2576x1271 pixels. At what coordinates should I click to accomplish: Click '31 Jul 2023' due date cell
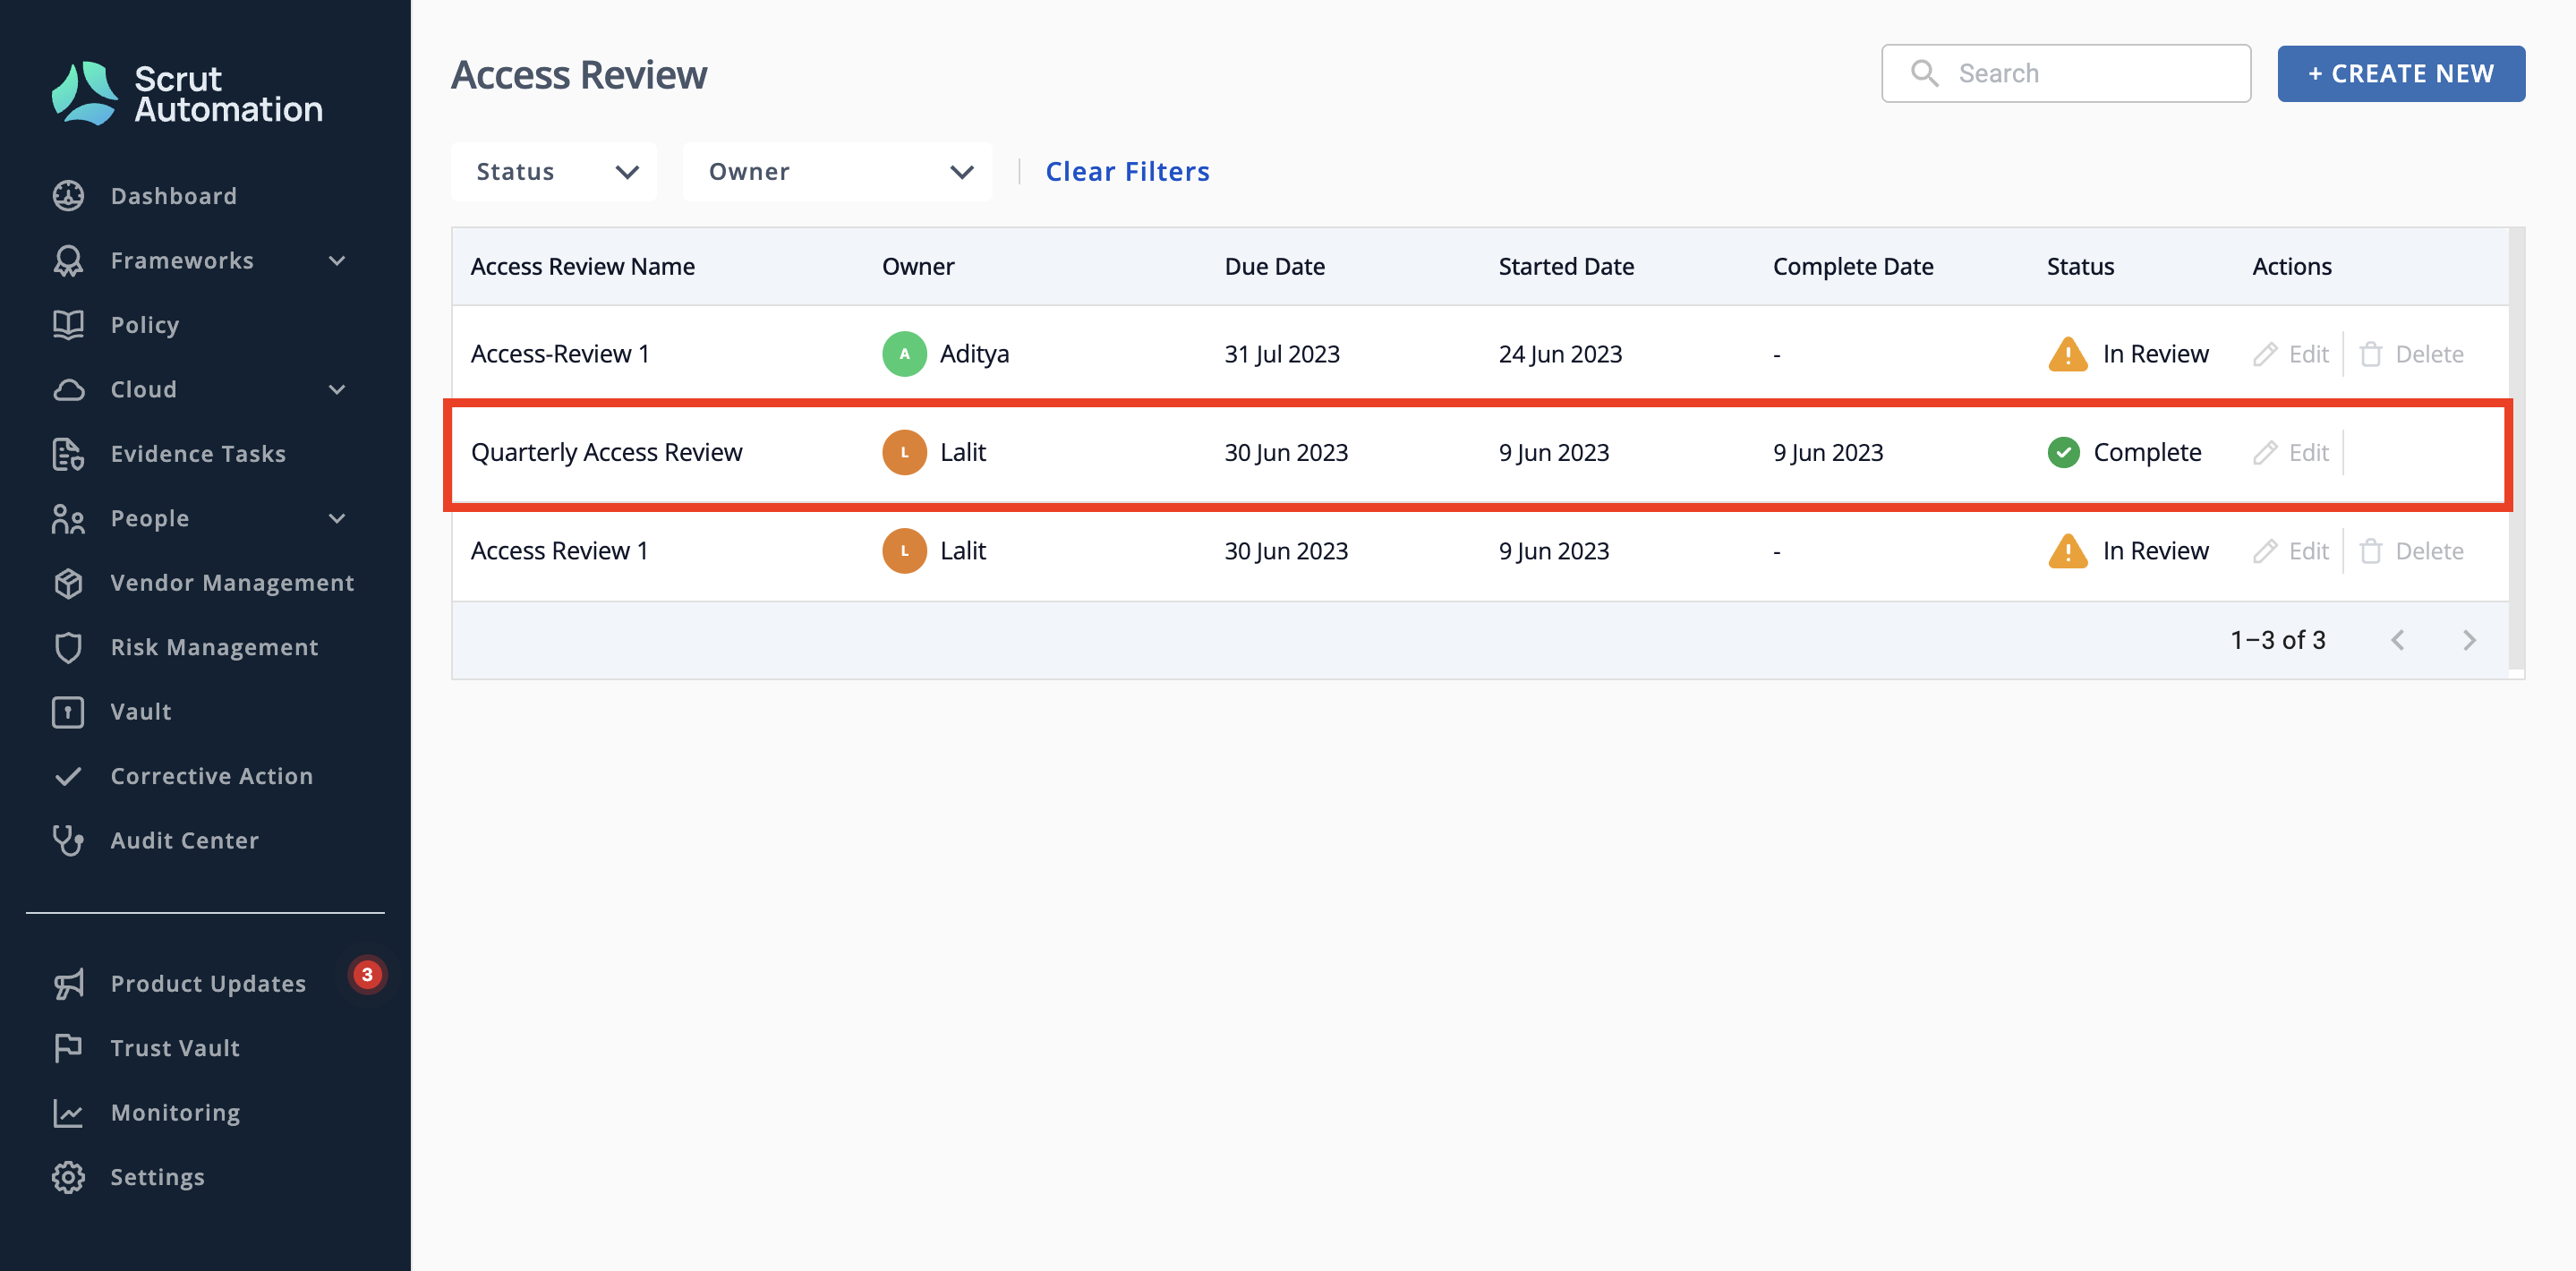click(1281, 354)
